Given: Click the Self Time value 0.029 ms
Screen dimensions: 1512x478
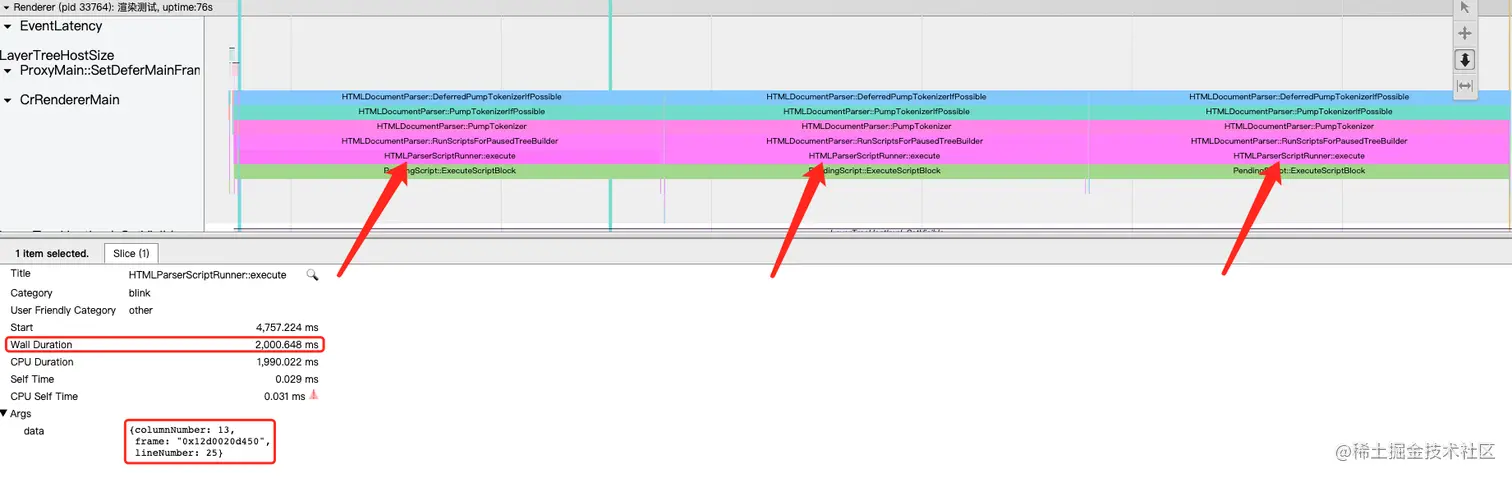Looking at the screenshot, I should (297, 379).
